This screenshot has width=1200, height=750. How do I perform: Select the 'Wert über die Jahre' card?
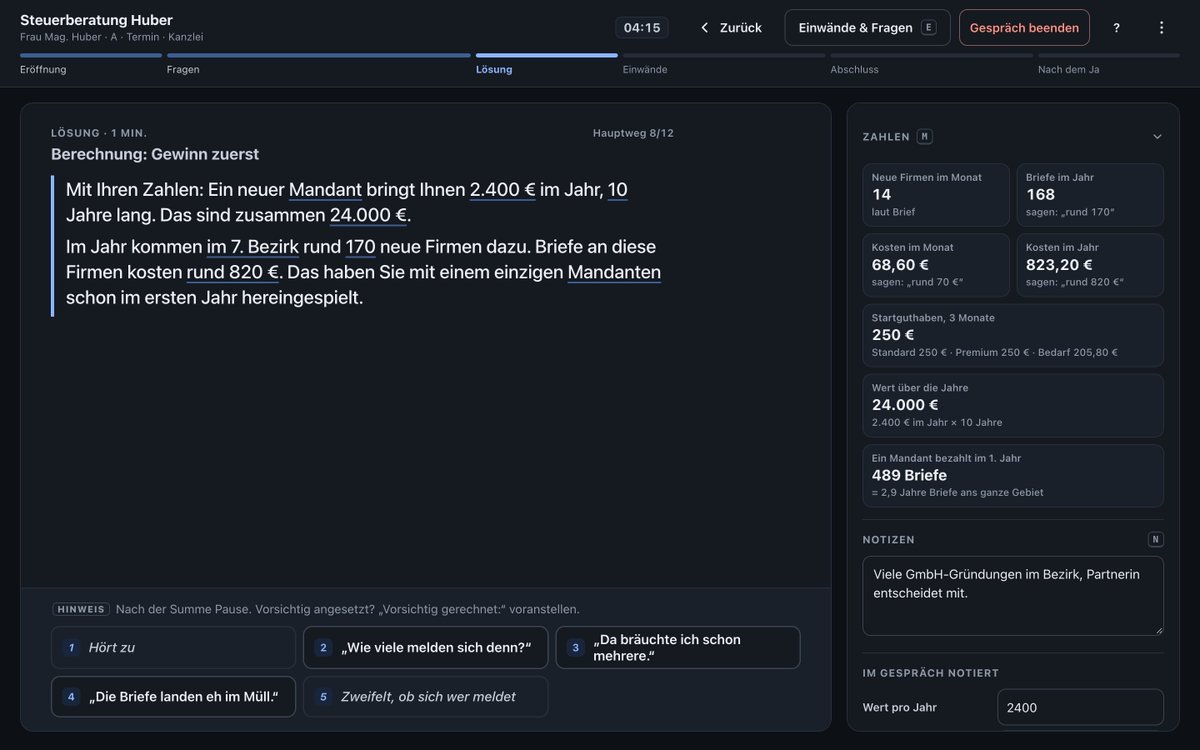pyautogui.click(x=1013, y=405)
